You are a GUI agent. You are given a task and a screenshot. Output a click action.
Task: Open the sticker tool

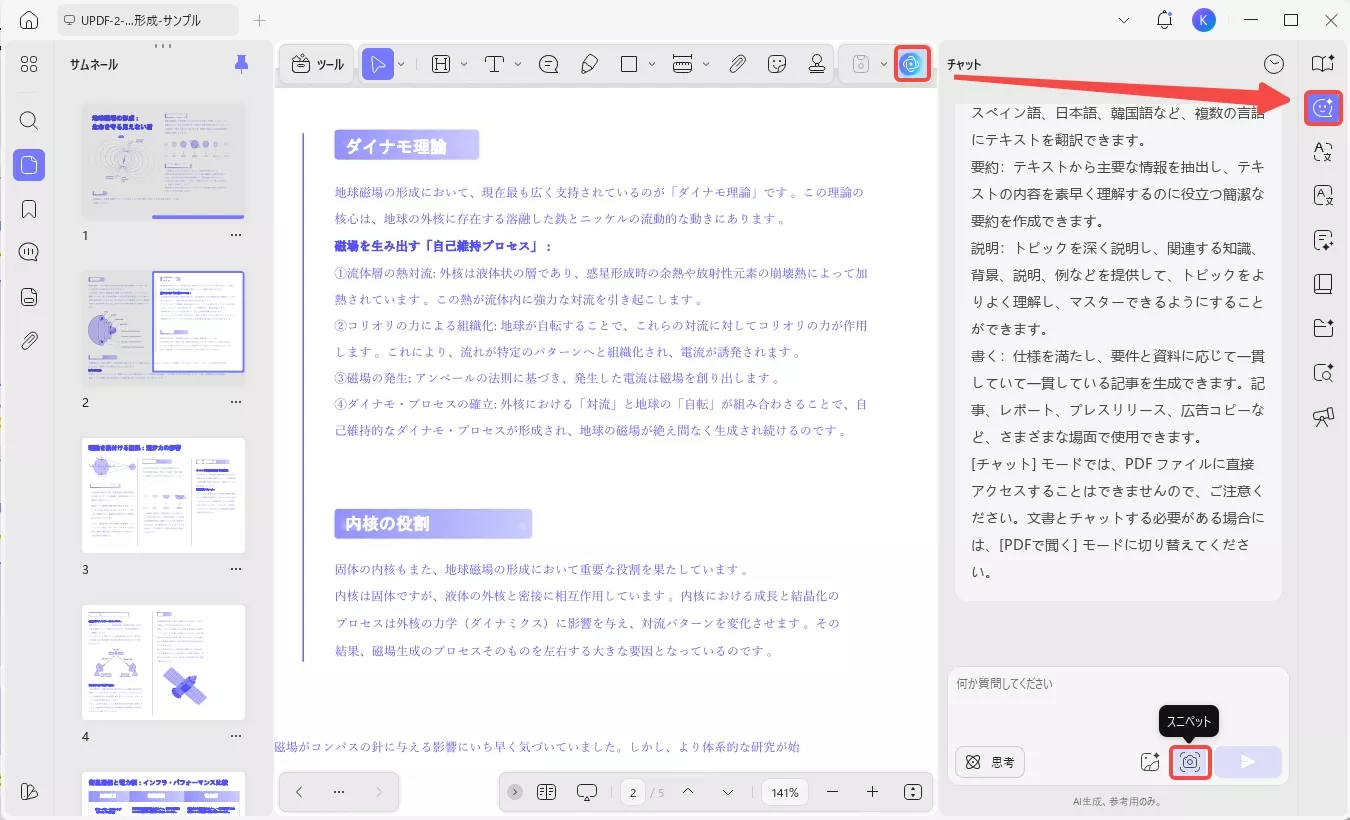point(778,63)
